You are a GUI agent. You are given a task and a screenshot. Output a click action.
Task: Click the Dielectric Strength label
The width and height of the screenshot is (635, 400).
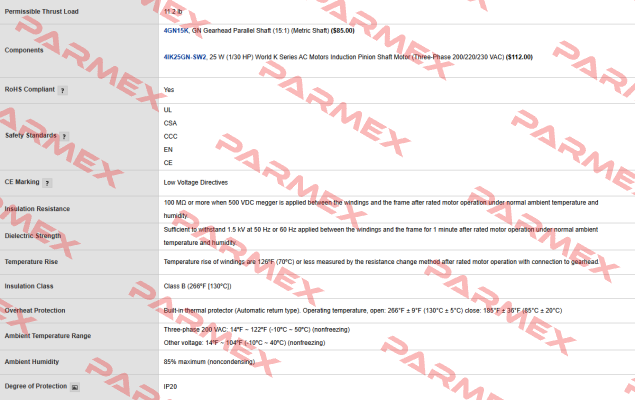pos(33,236)
